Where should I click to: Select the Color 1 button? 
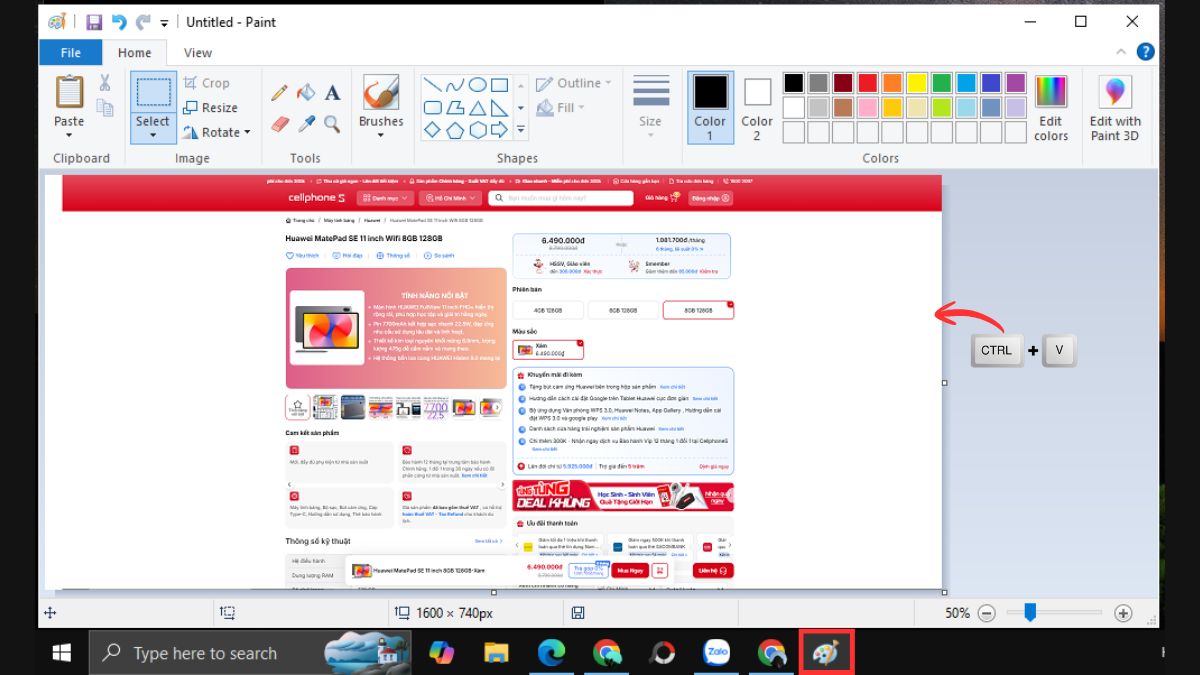coord(710,108)
